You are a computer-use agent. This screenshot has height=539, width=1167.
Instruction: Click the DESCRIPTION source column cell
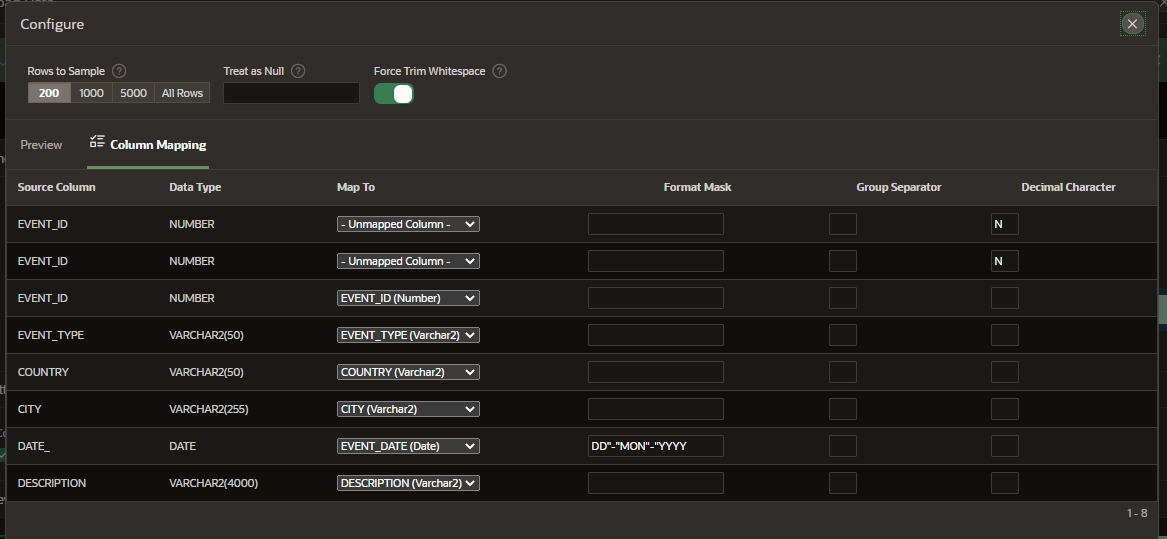52,483
